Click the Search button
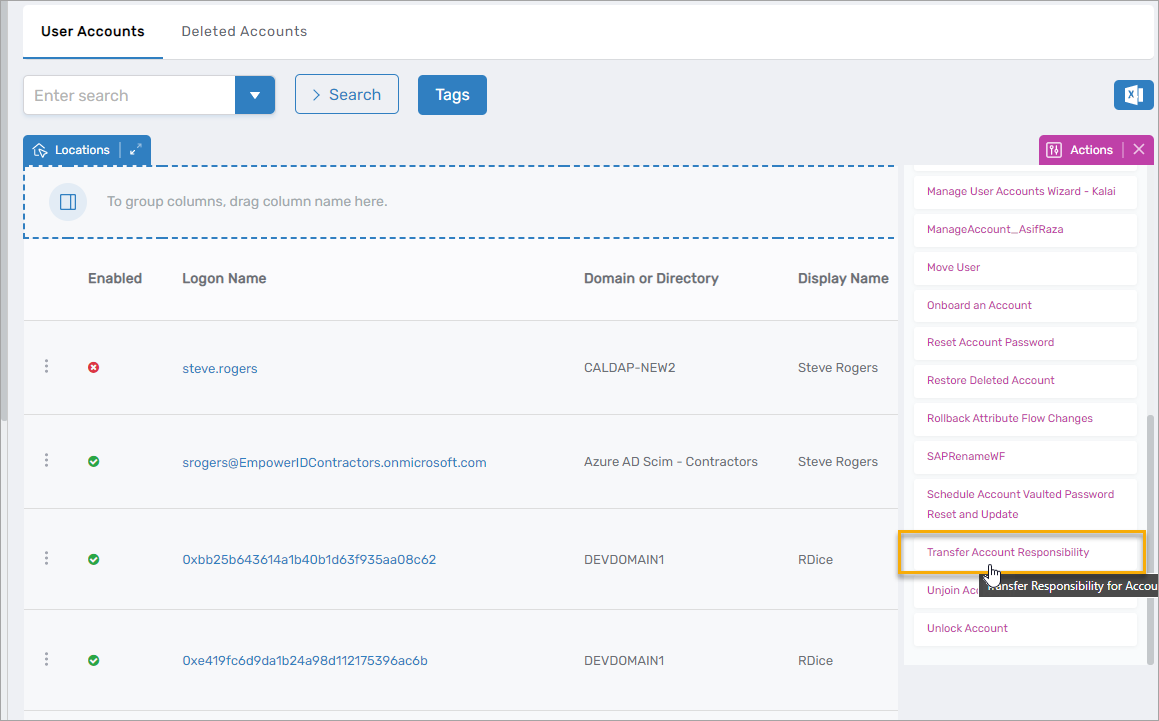Image resolution: width=1159 pixels, height=721 pixels. pyautogui.click(x=346, y=94)
